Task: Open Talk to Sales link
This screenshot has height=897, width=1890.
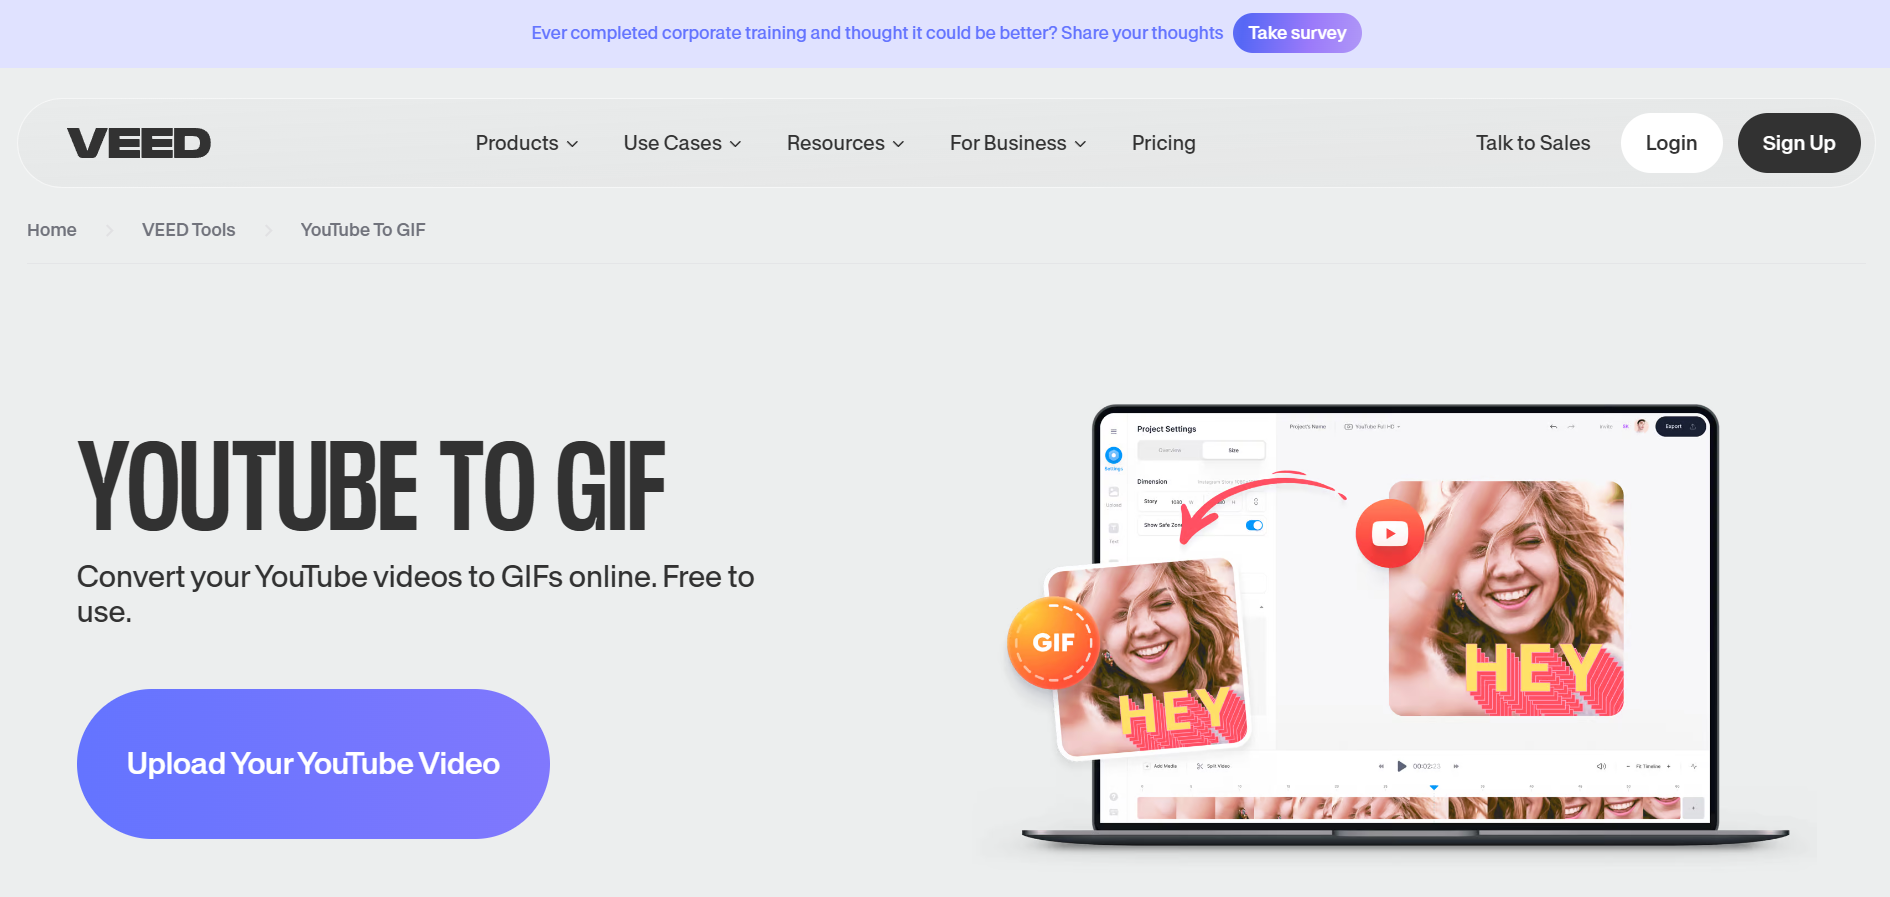Action: click(x=1533, y=143)
